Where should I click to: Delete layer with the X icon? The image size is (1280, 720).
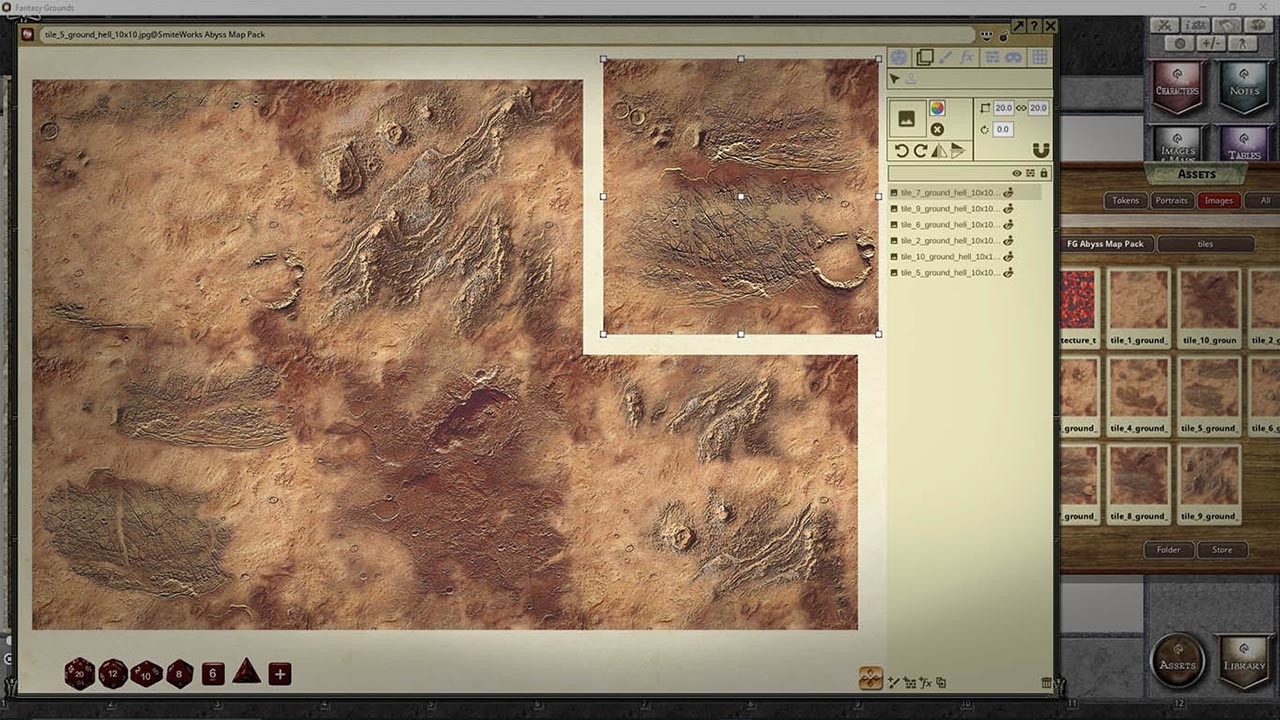click(x=937, y=130)
